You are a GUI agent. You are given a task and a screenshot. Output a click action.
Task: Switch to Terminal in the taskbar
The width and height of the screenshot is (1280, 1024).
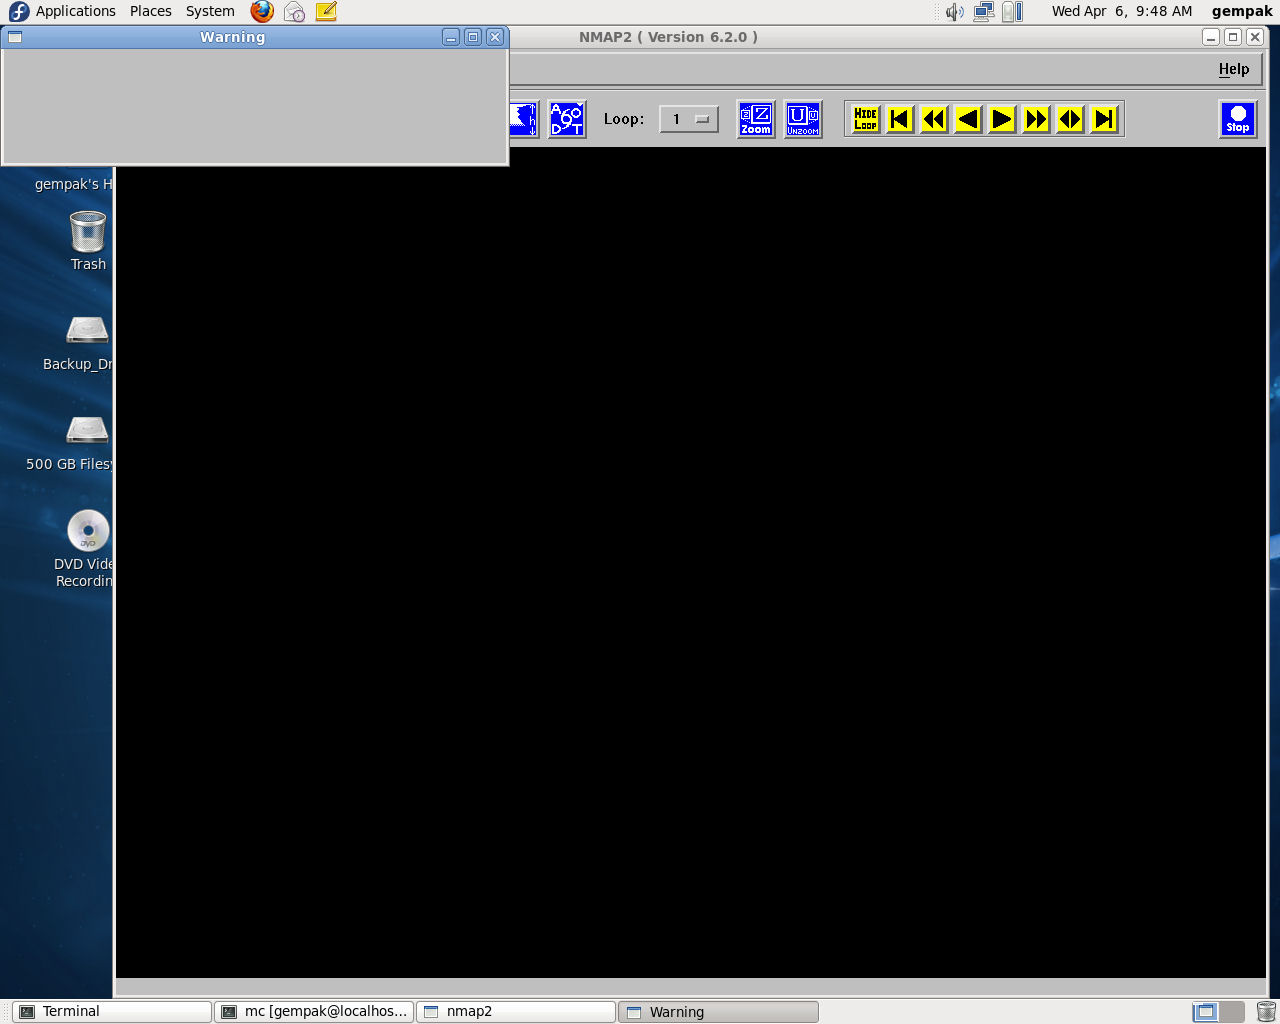[x=111, y=1011]
